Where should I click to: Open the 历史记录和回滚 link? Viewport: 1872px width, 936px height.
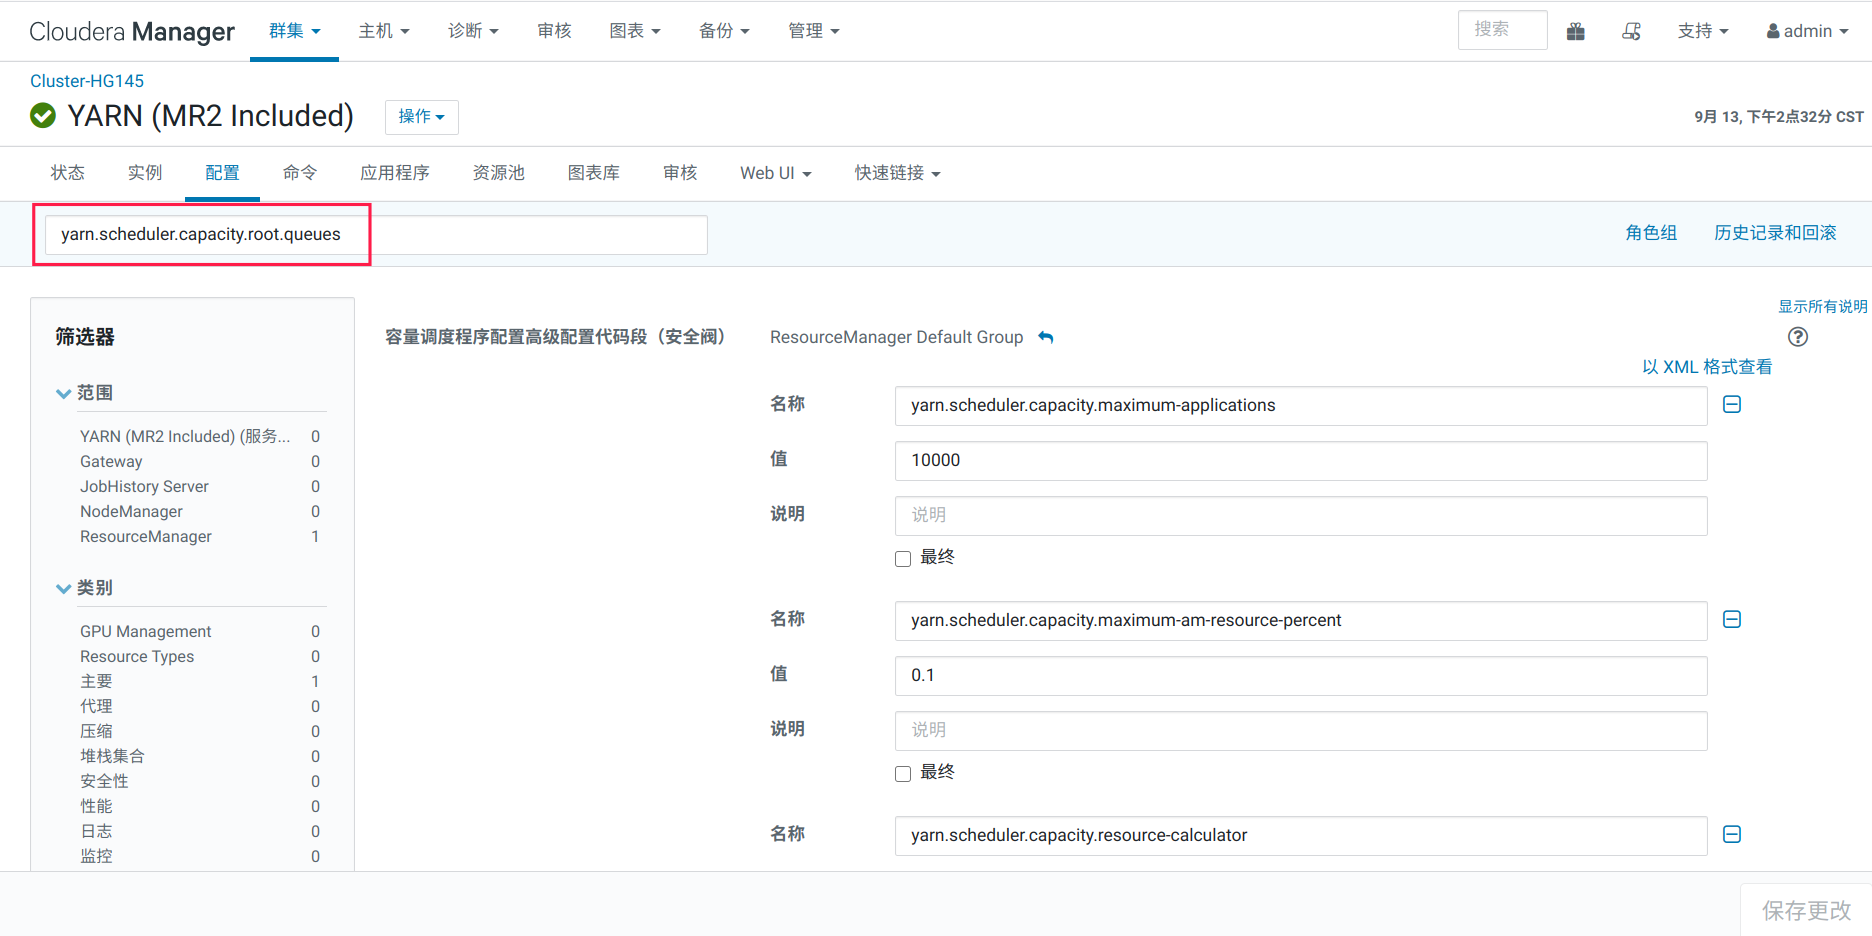[x=1775, y=233]
